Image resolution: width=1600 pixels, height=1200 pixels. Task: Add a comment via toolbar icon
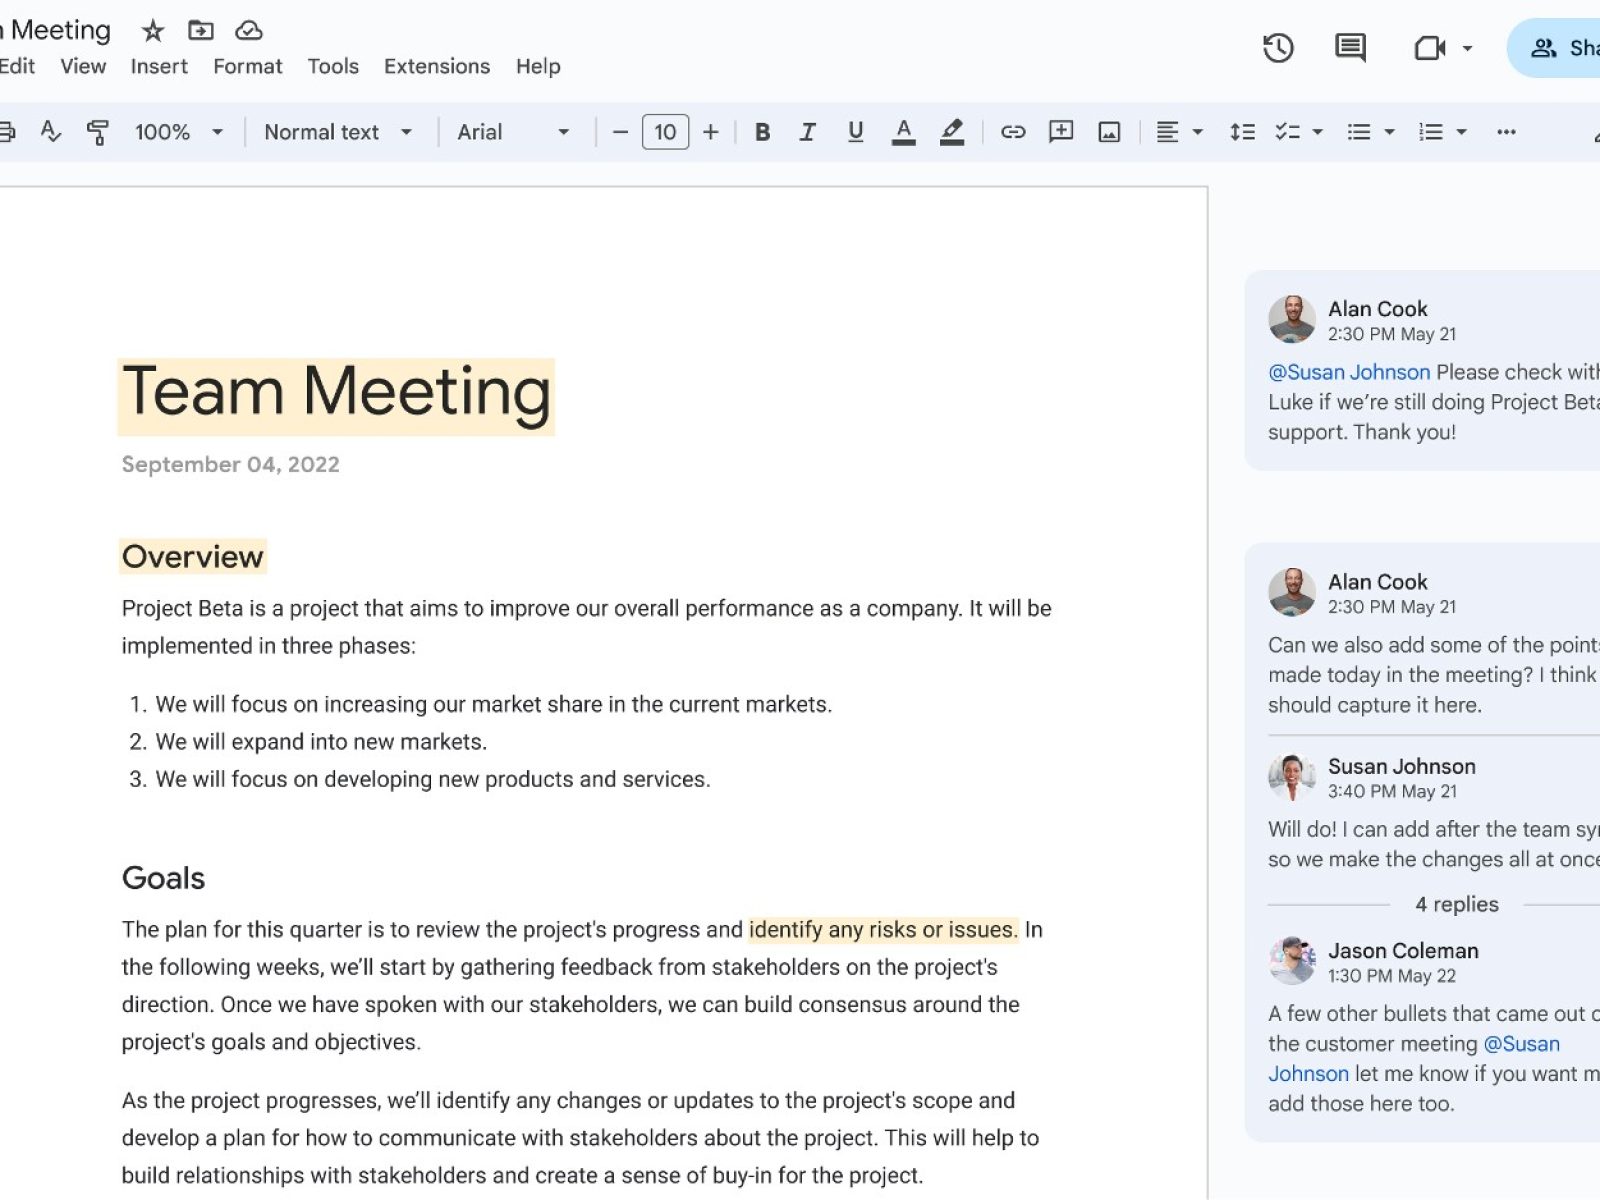(x=1061, y=132)
